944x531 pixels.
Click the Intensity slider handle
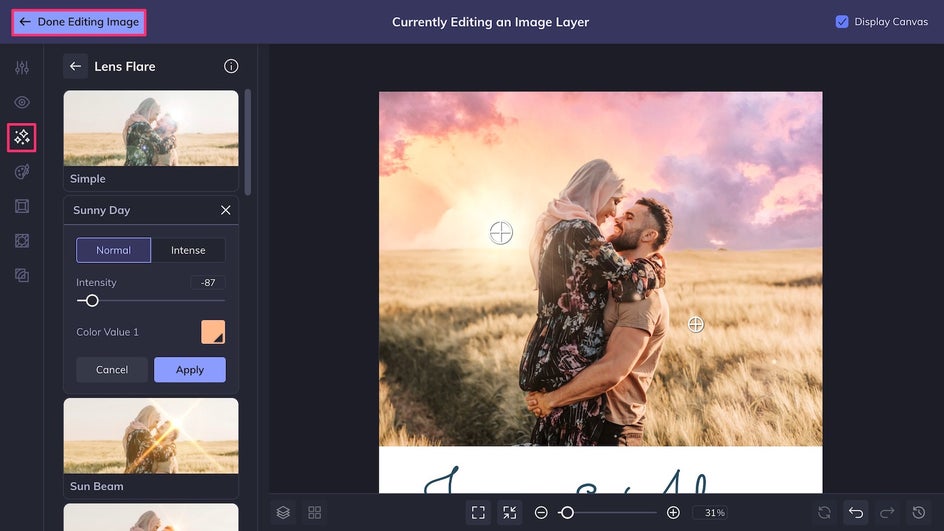92,300
